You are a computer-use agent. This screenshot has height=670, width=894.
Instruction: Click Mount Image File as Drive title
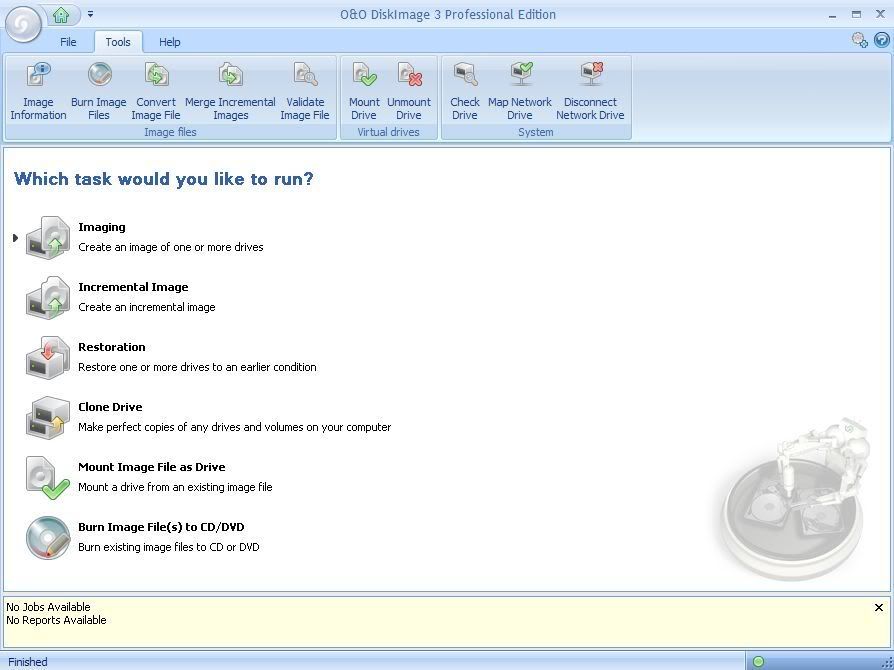(152, 466)
